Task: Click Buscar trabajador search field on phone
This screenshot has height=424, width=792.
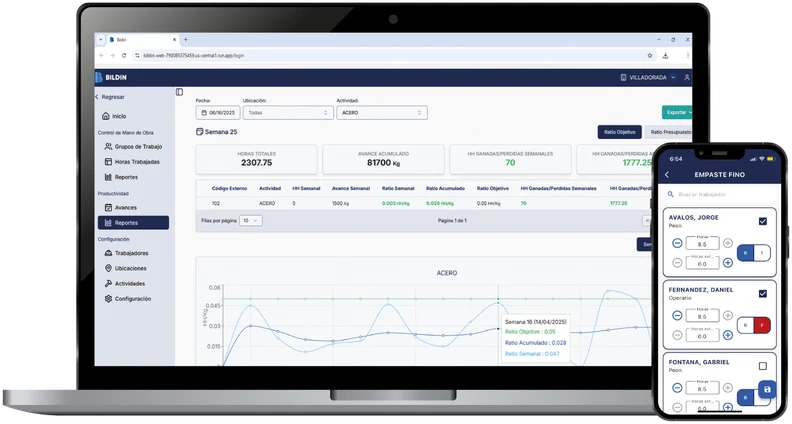Action: tap(719, 194)
